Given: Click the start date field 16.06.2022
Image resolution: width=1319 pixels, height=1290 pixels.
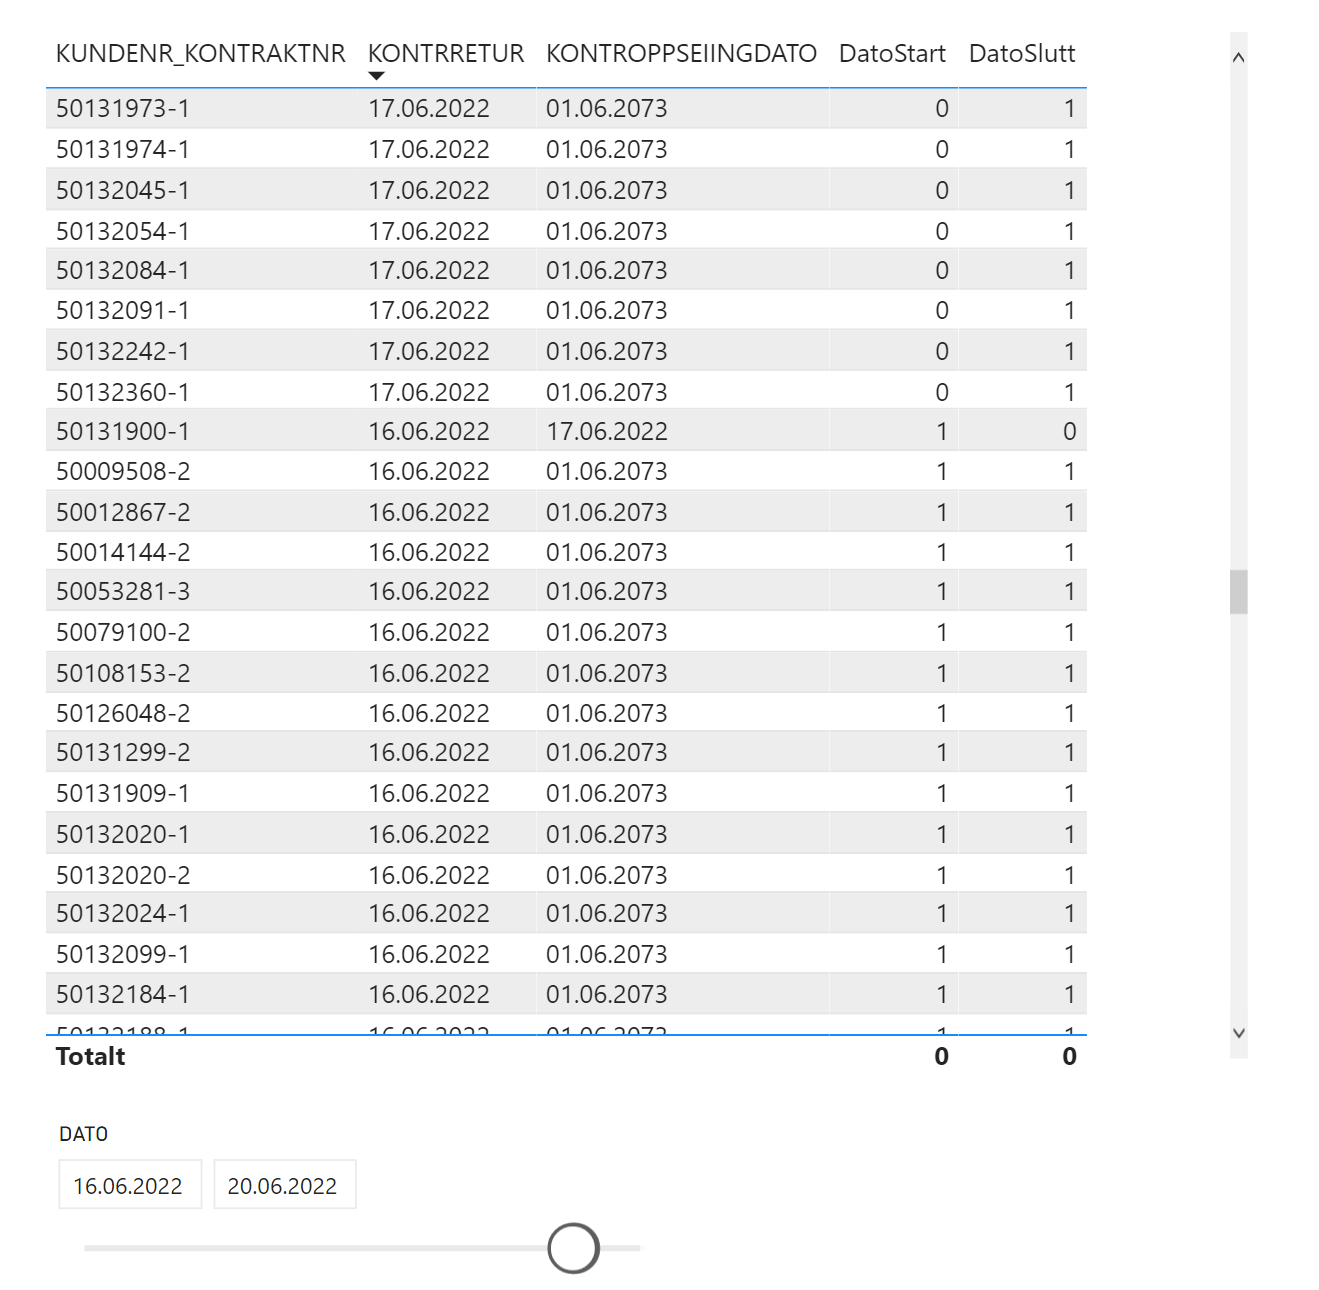Looking at the screenshot, I should tap(130, 1185).
